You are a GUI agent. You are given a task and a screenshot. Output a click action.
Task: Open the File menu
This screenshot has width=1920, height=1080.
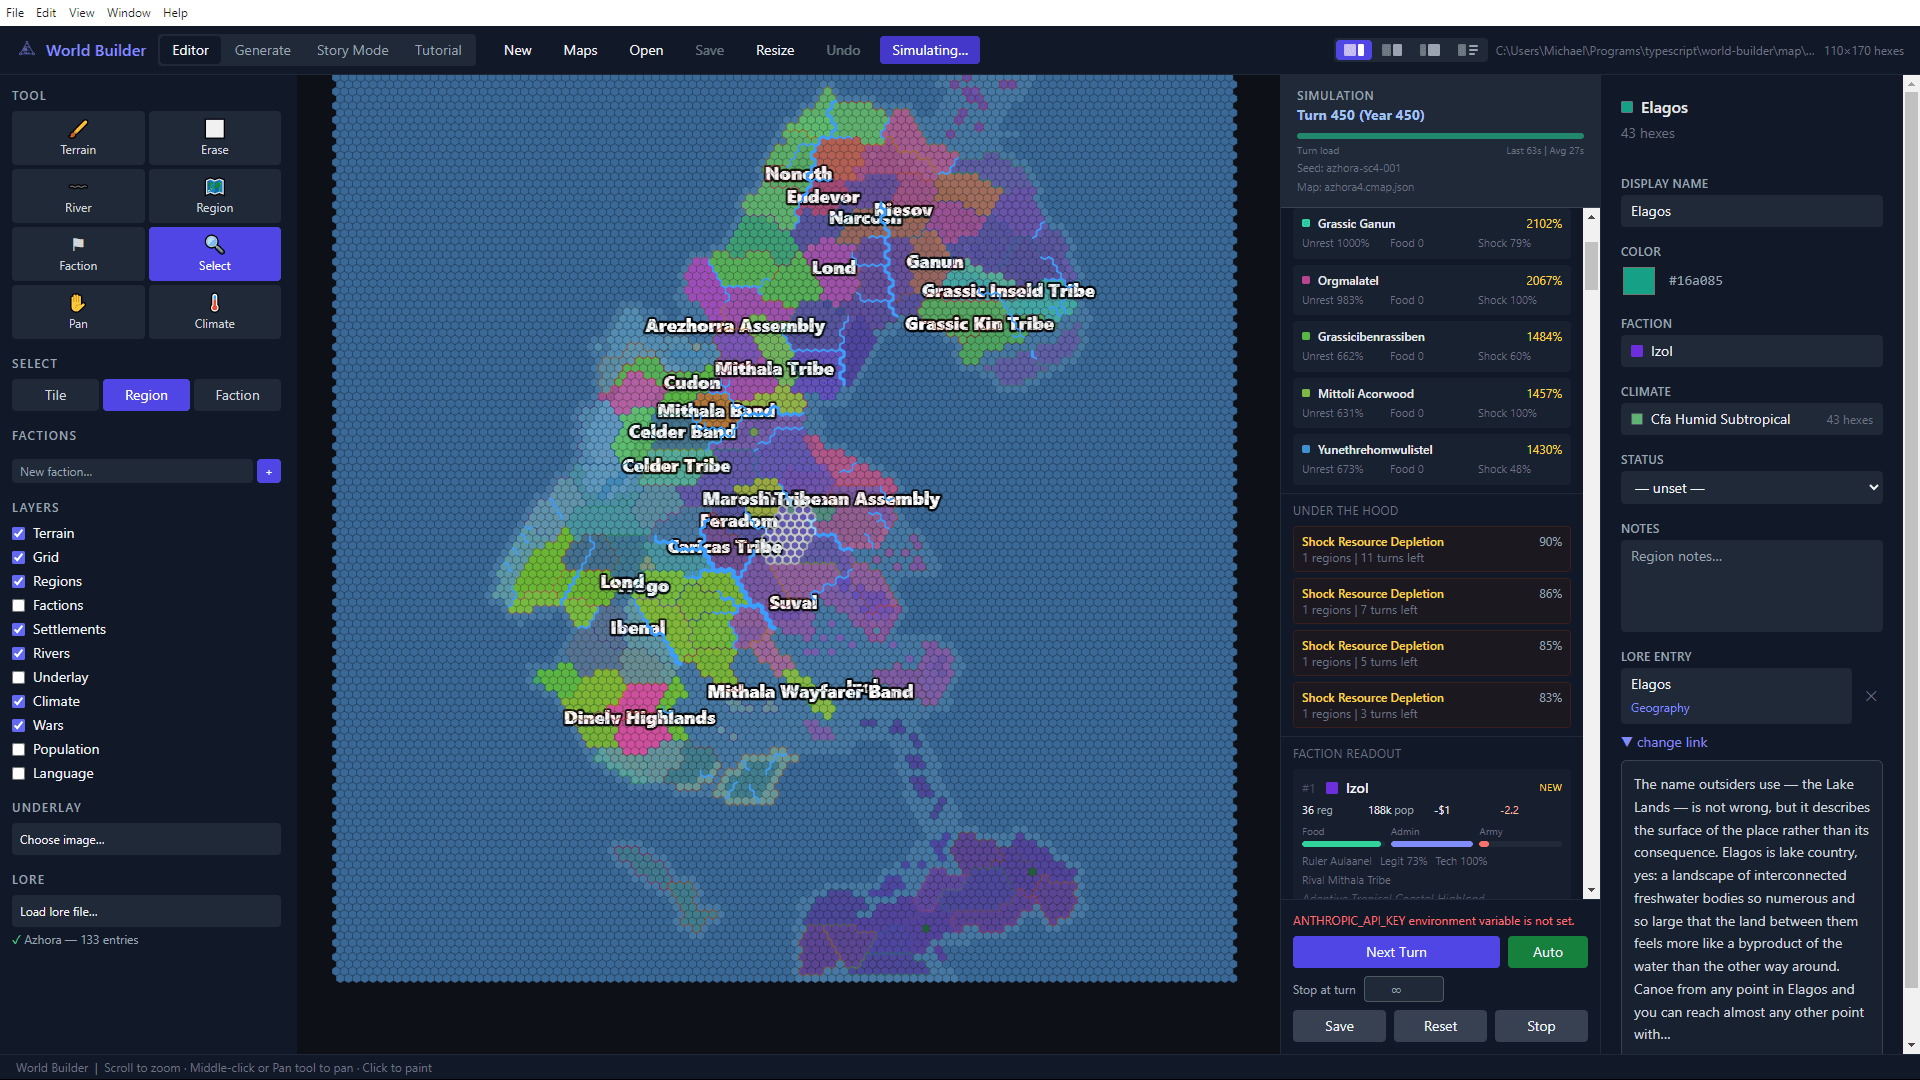[15, 13]
